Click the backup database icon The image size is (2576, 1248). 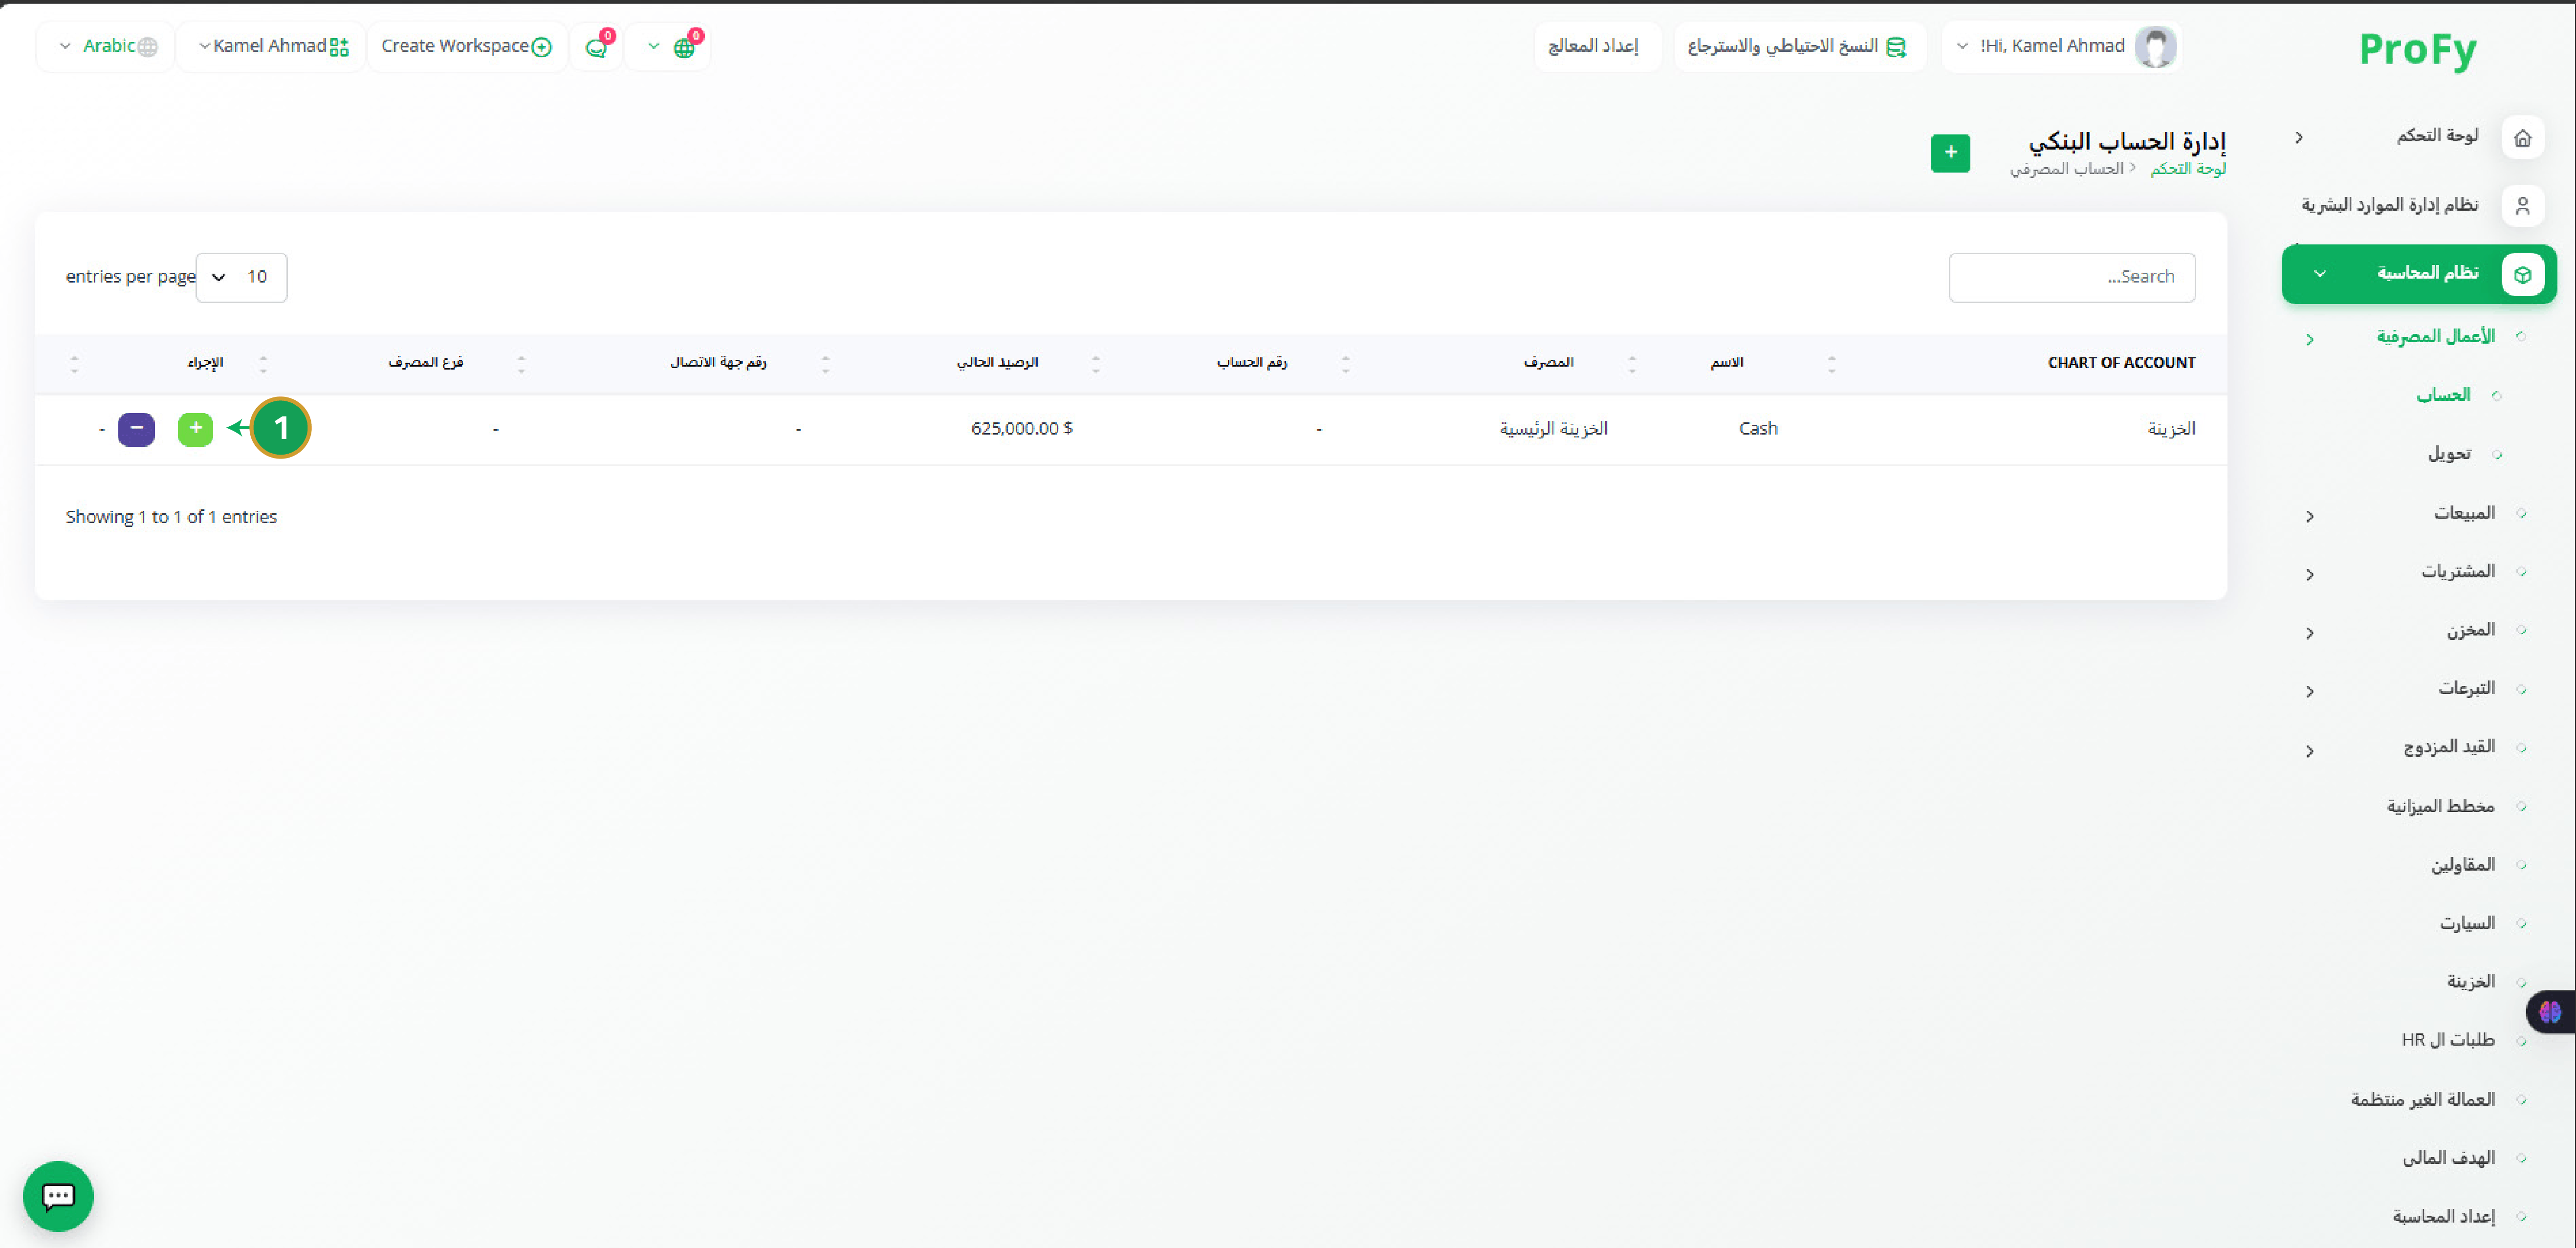1896,47
